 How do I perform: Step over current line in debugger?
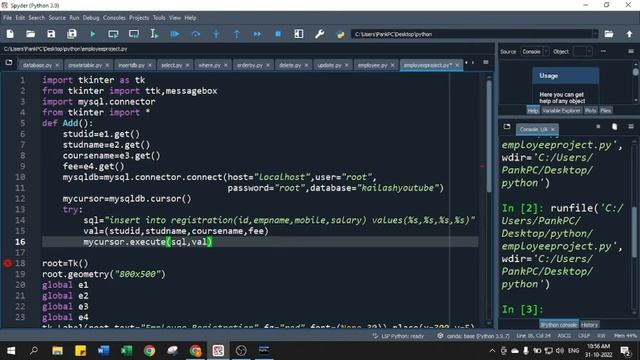(x=196, y=34)
